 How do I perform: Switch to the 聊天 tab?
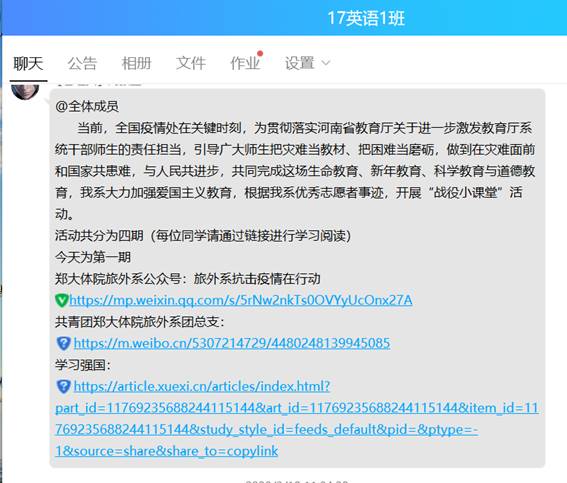(x=28, y=63)
